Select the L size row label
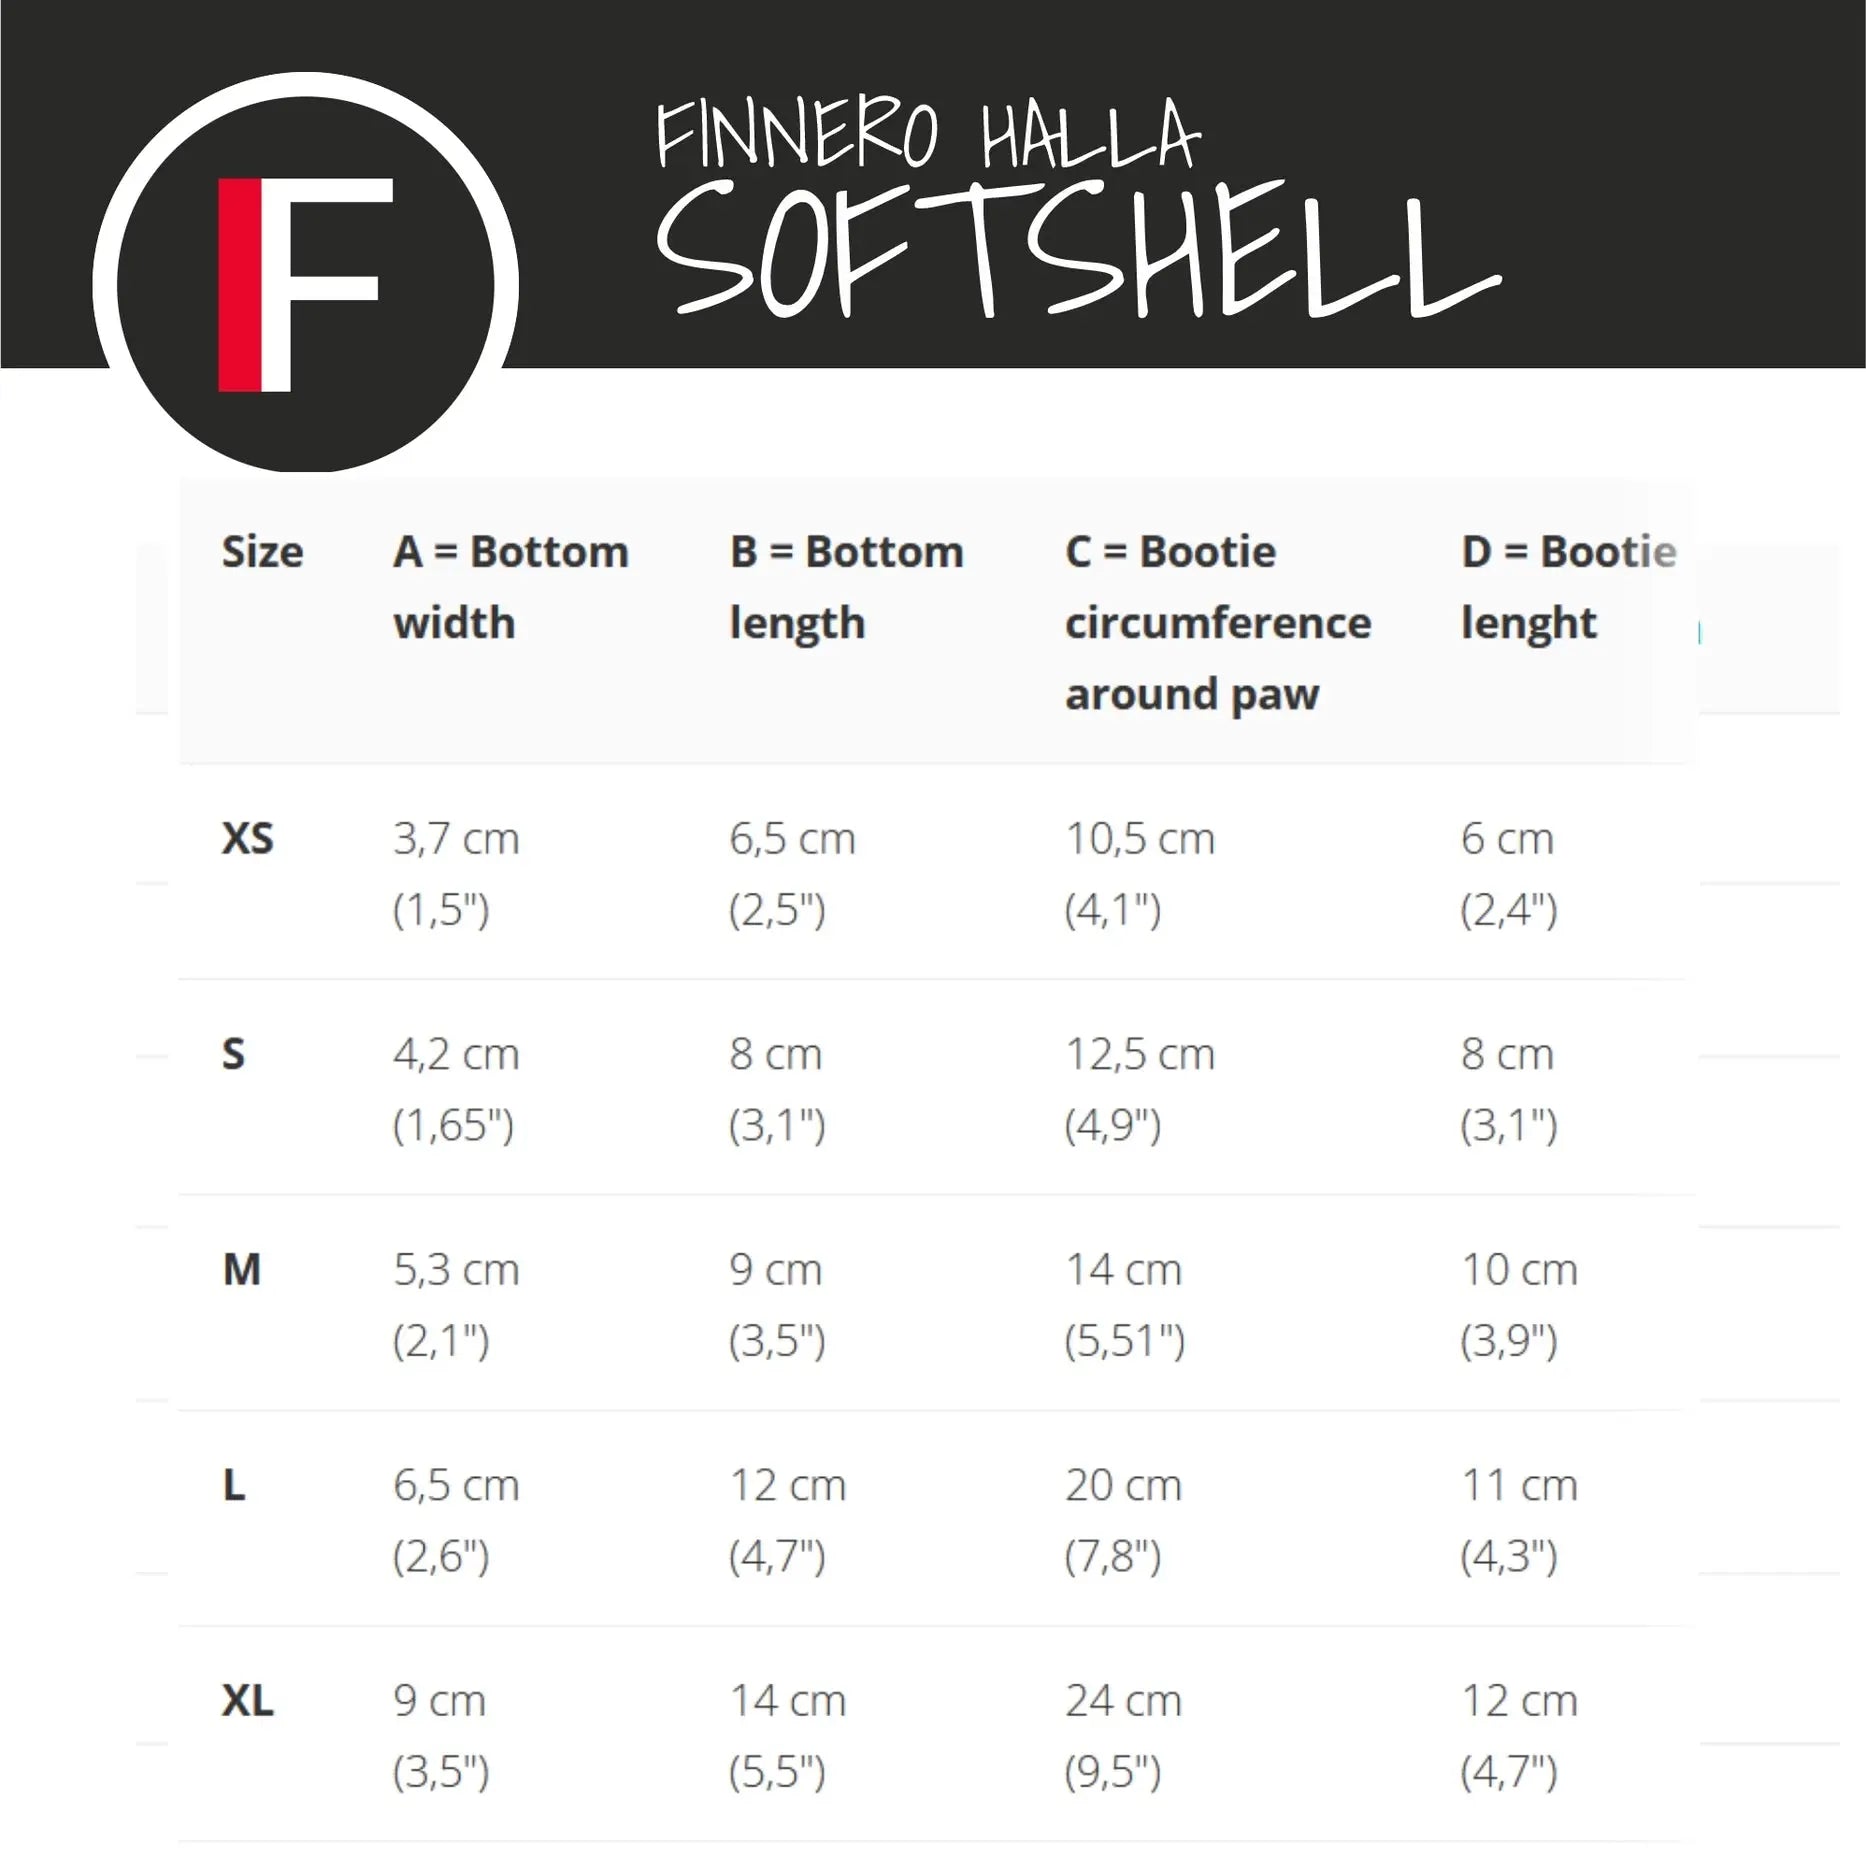The image size is (1866, 1864). point(233,1485)
